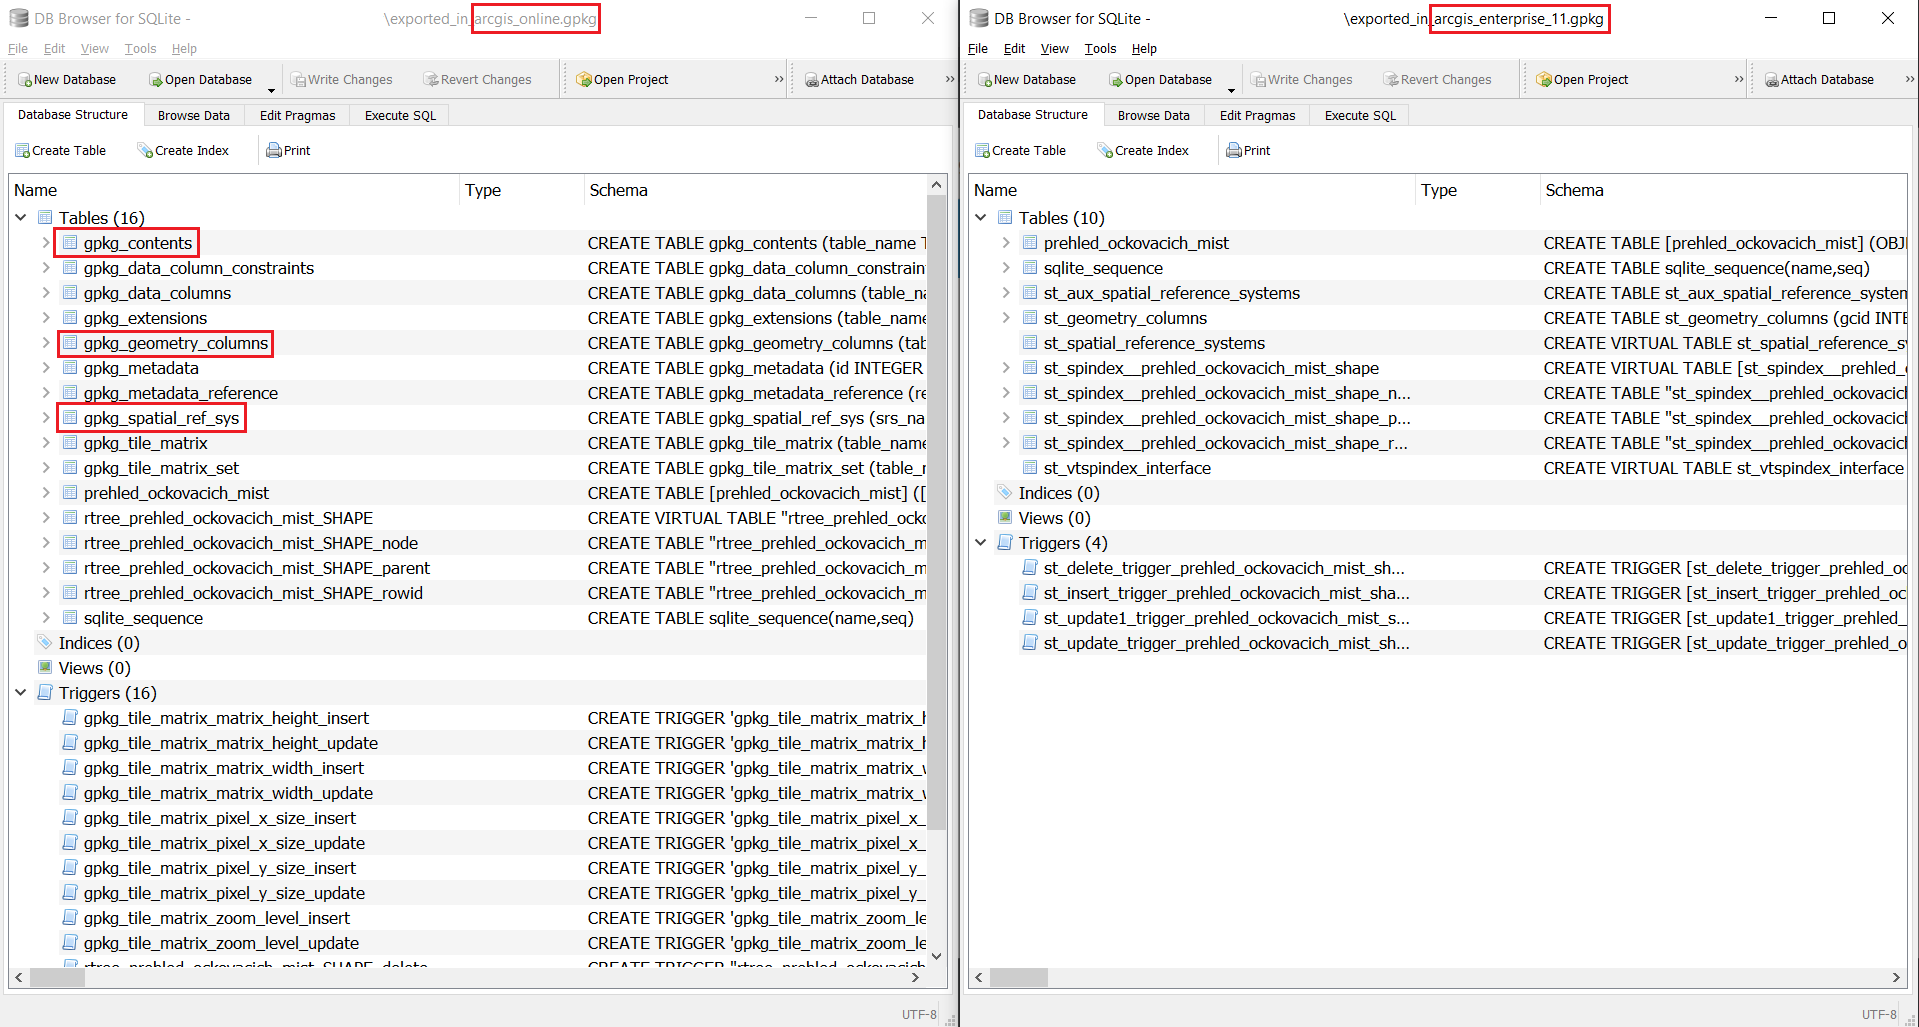Click Attach Database icon in left window
Viewport: 1919px width, 1027px height.
pyautogui.click(x=812, y=80)
